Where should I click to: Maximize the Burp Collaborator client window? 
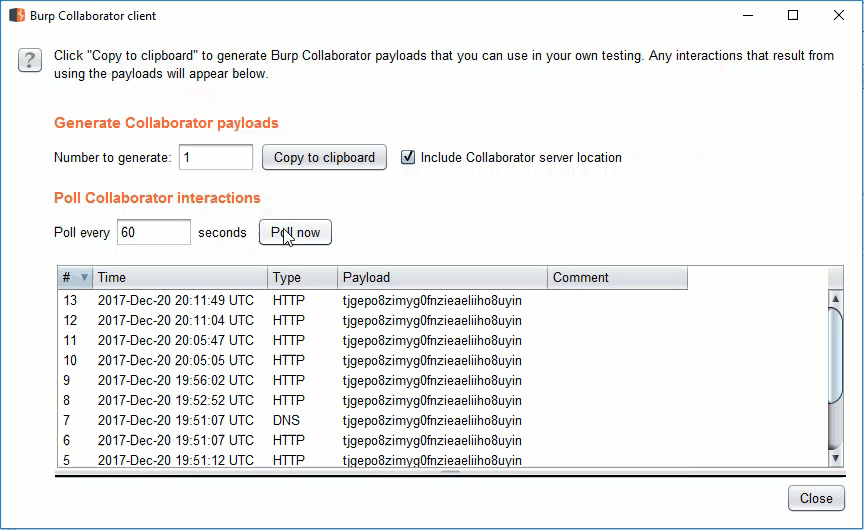pos(793,15)
